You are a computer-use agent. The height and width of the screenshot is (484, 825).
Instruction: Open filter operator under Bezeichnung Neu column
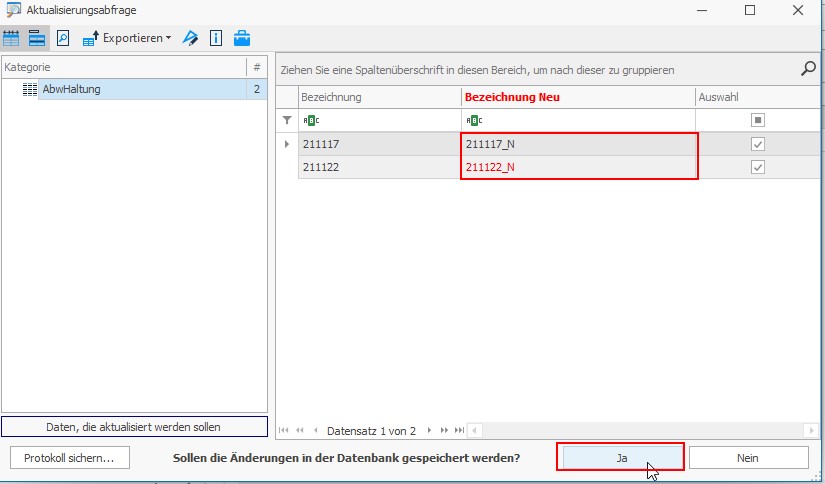(x=473, y=120)
